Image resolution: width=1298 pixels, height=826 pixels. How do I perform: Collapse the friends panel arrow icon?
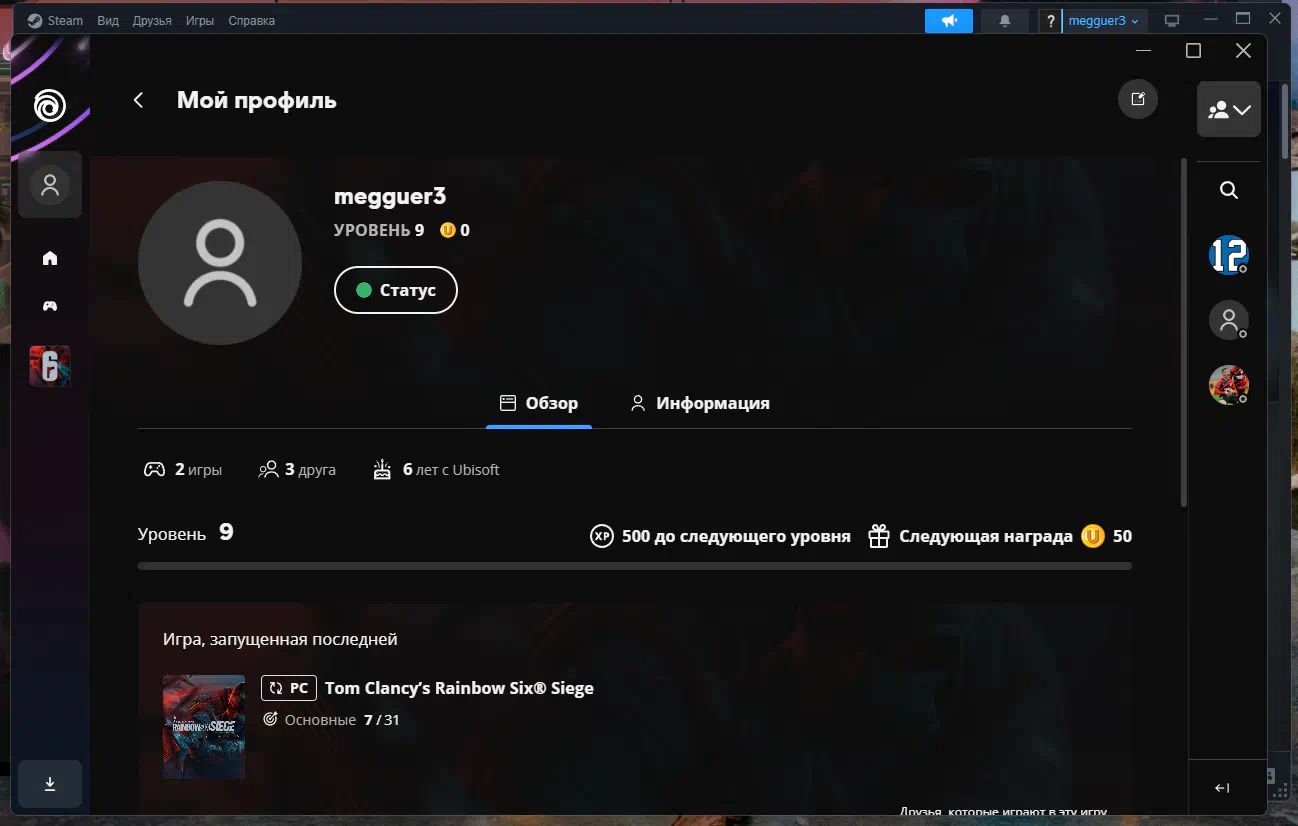click(1222, 788)
